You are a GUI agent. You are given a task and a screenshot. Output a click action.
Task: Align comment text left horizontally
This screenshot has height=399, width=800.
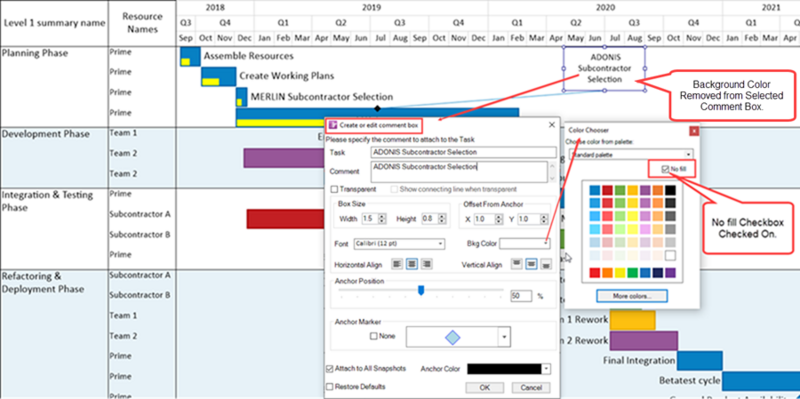click(396, 264)
